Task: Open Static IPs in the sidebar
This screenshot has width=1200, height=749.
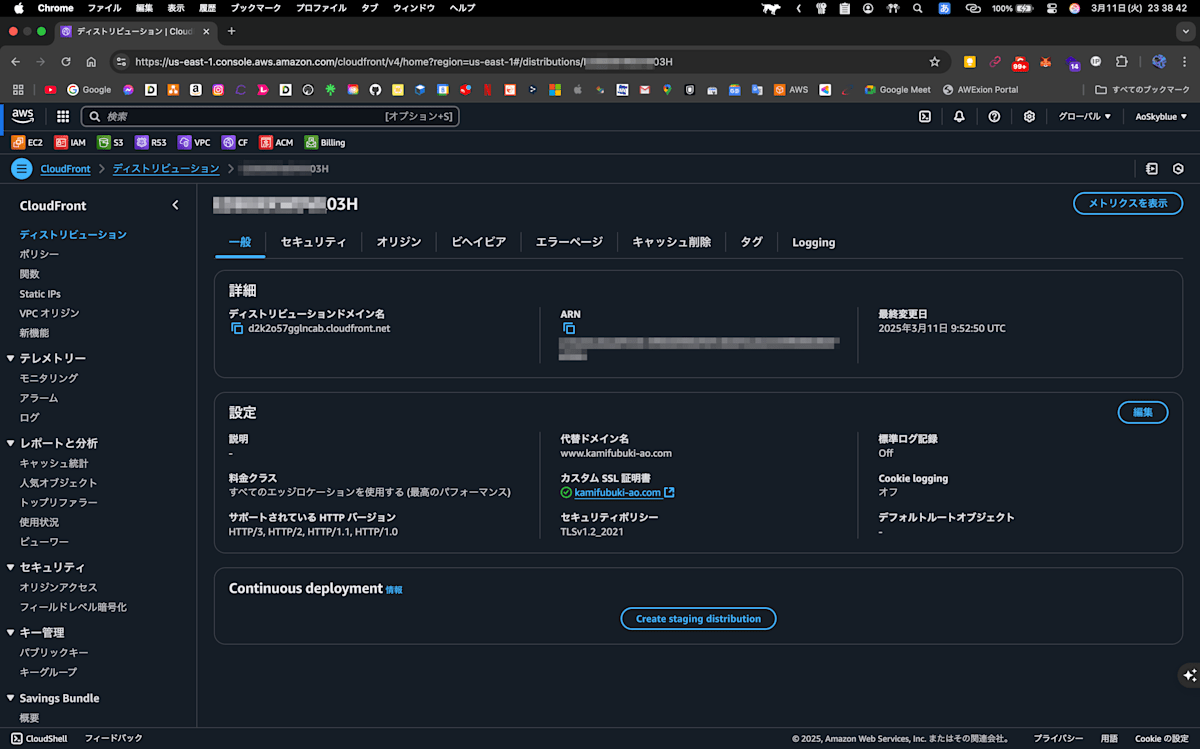Action: click(x=40, y=294)
